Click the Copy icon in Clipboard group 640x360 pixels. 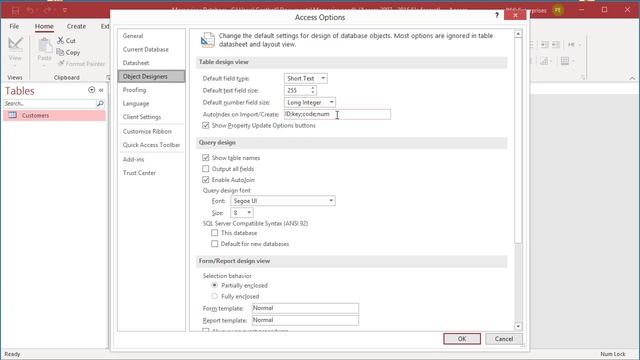pyautogui.click(x=60, y=52)
